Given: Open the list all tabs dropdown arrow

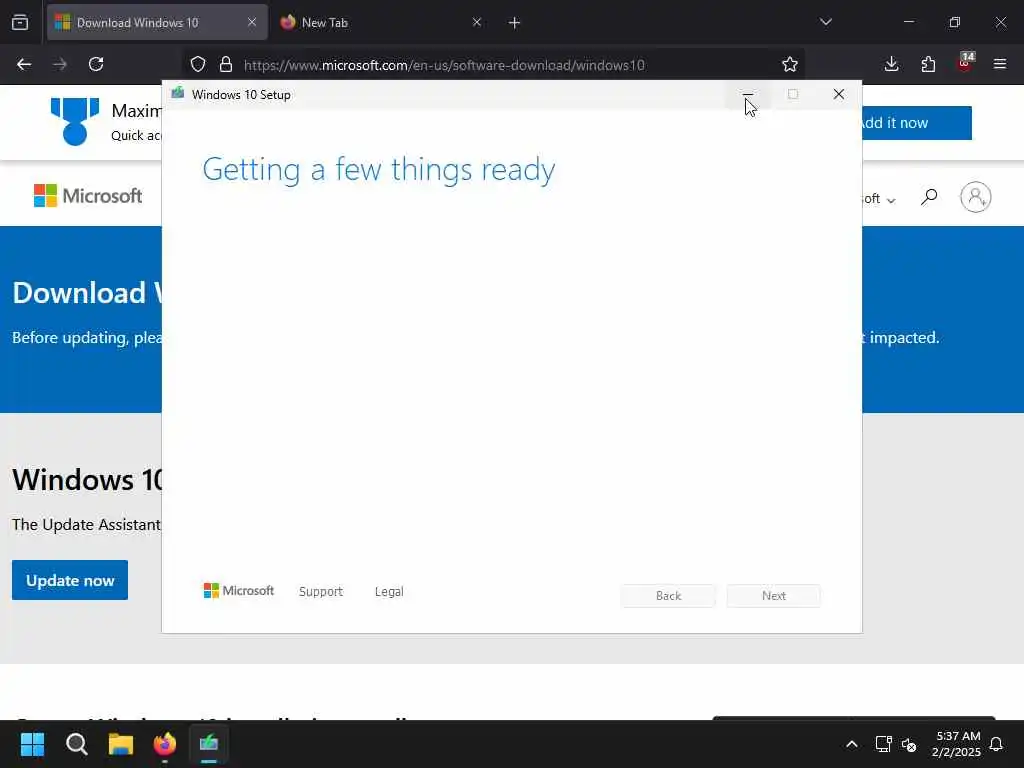Looking at the screenshot, I should coord(825,22).
